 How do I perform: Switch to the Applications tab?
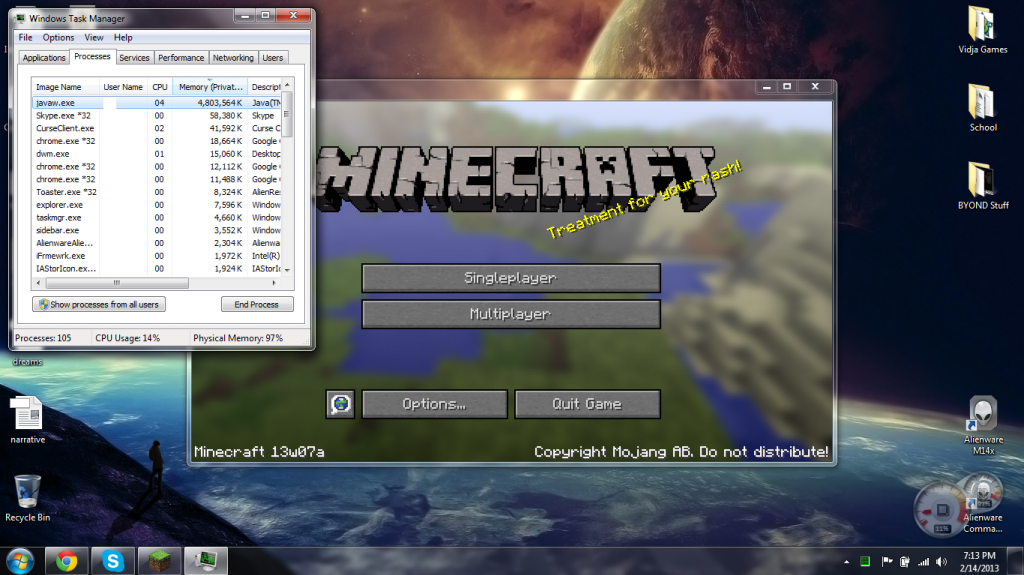44,58
